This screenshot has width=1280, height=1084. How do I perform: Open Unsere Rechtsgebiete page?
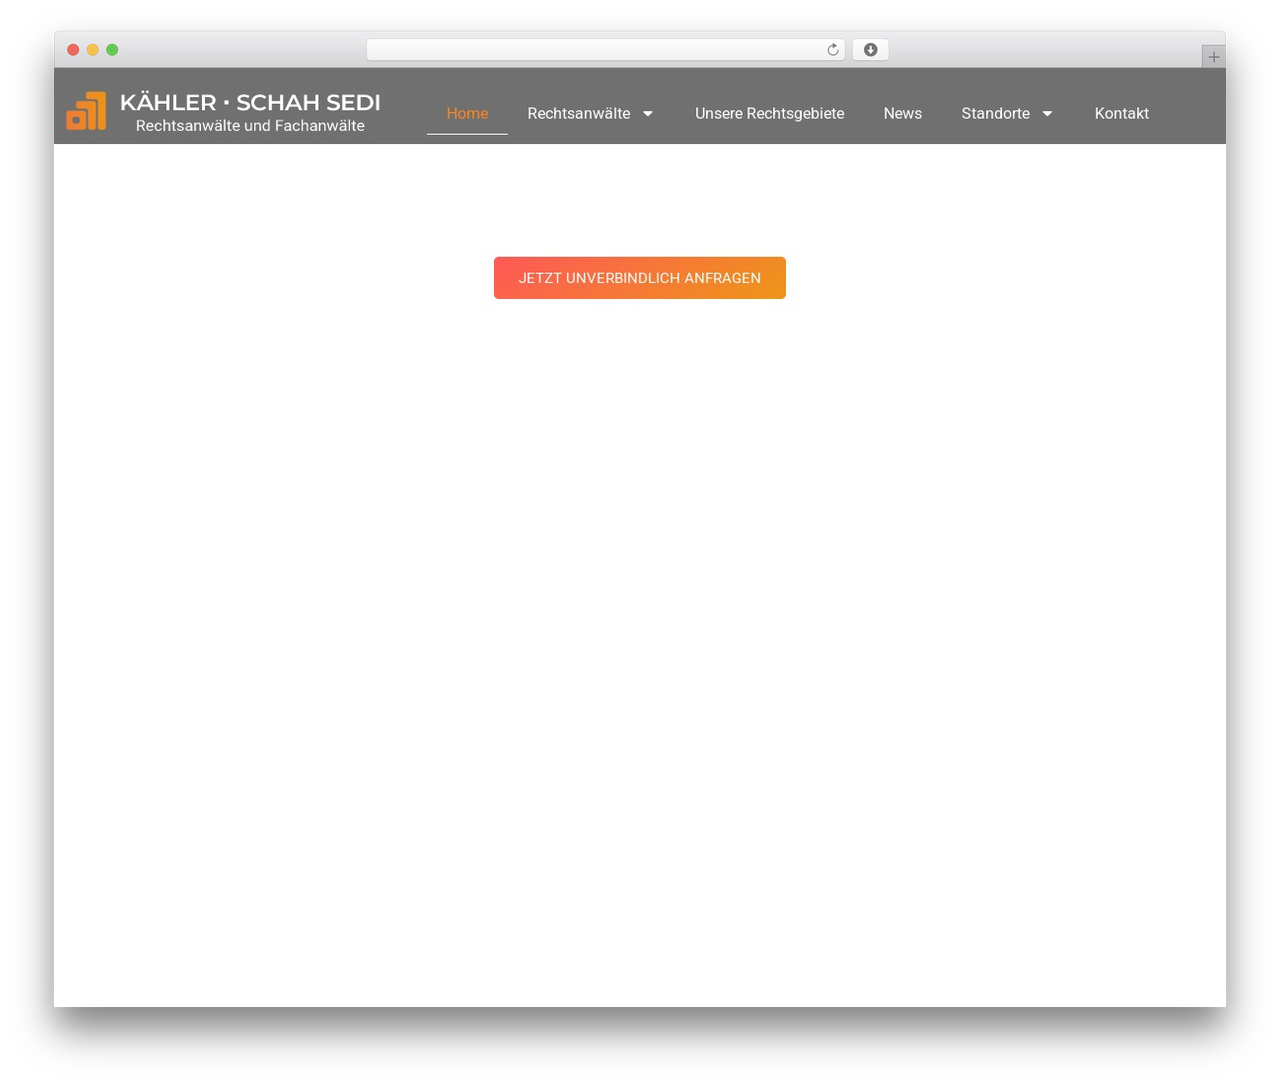coord(769,114)
